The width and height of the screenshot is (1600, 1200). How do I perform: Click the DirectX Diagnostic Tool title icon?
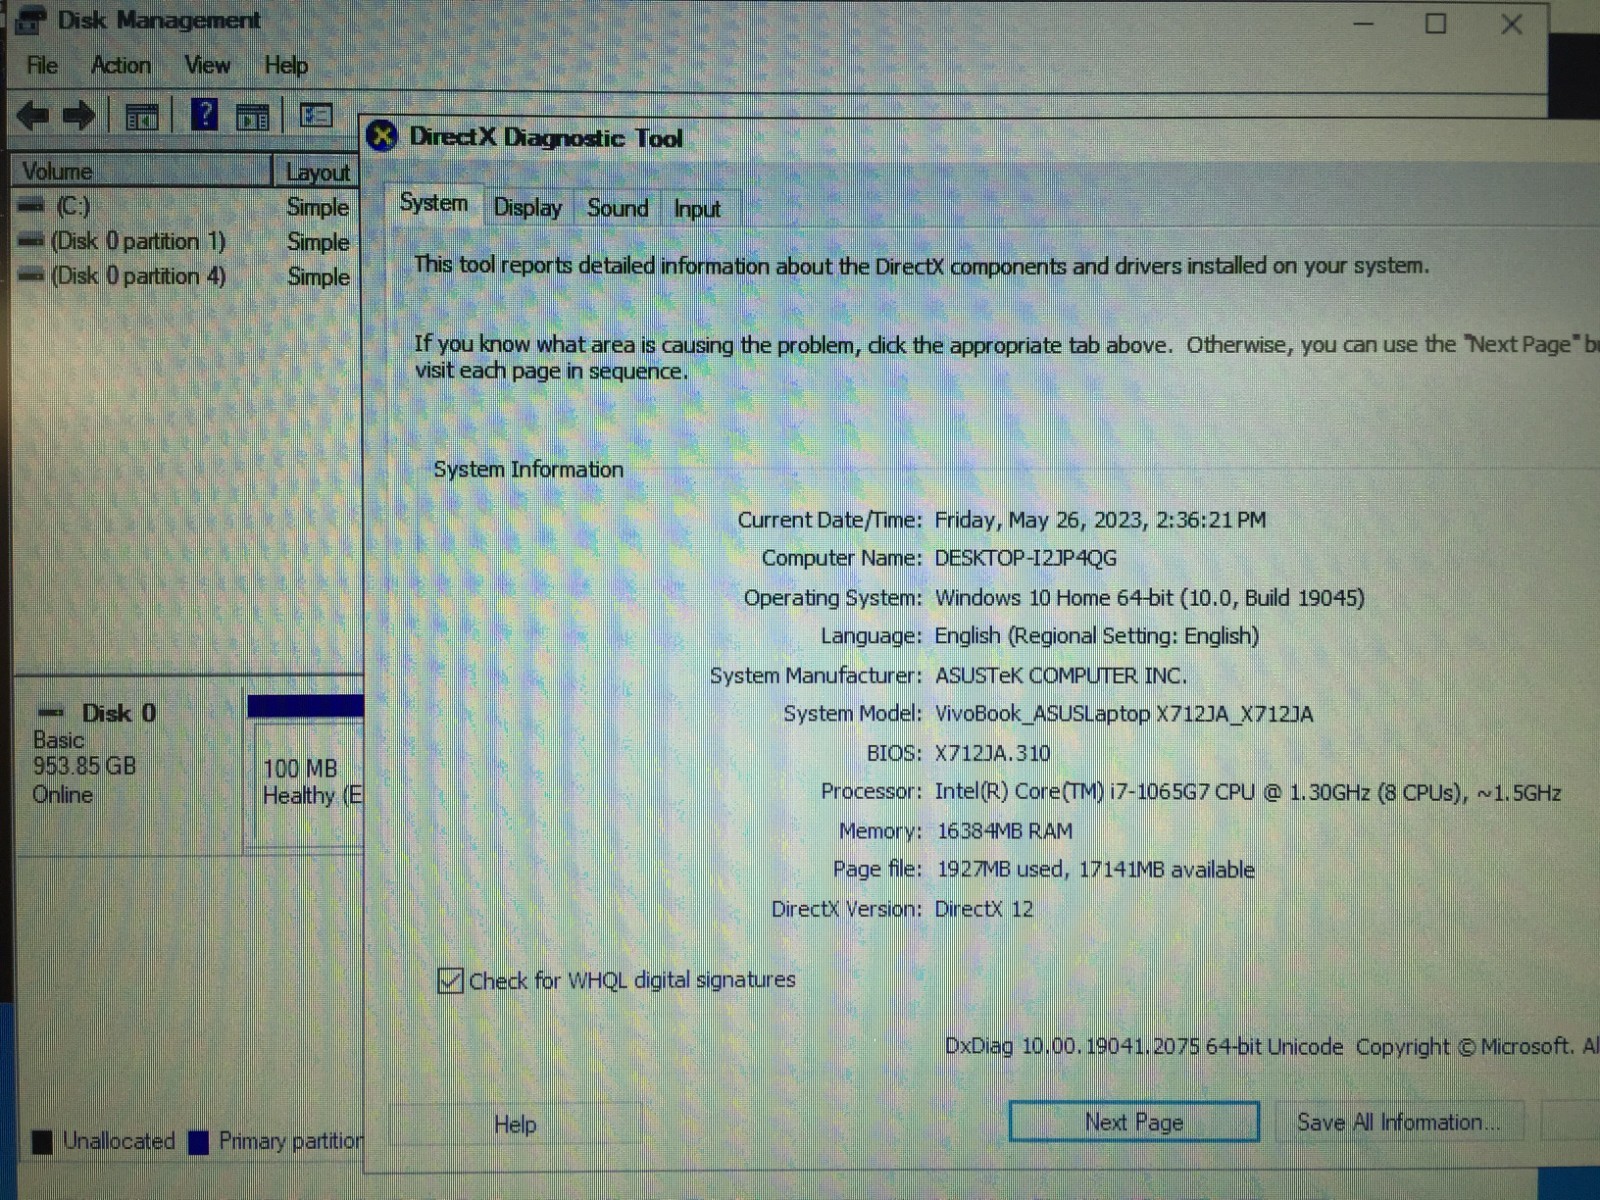pos(382,135)
